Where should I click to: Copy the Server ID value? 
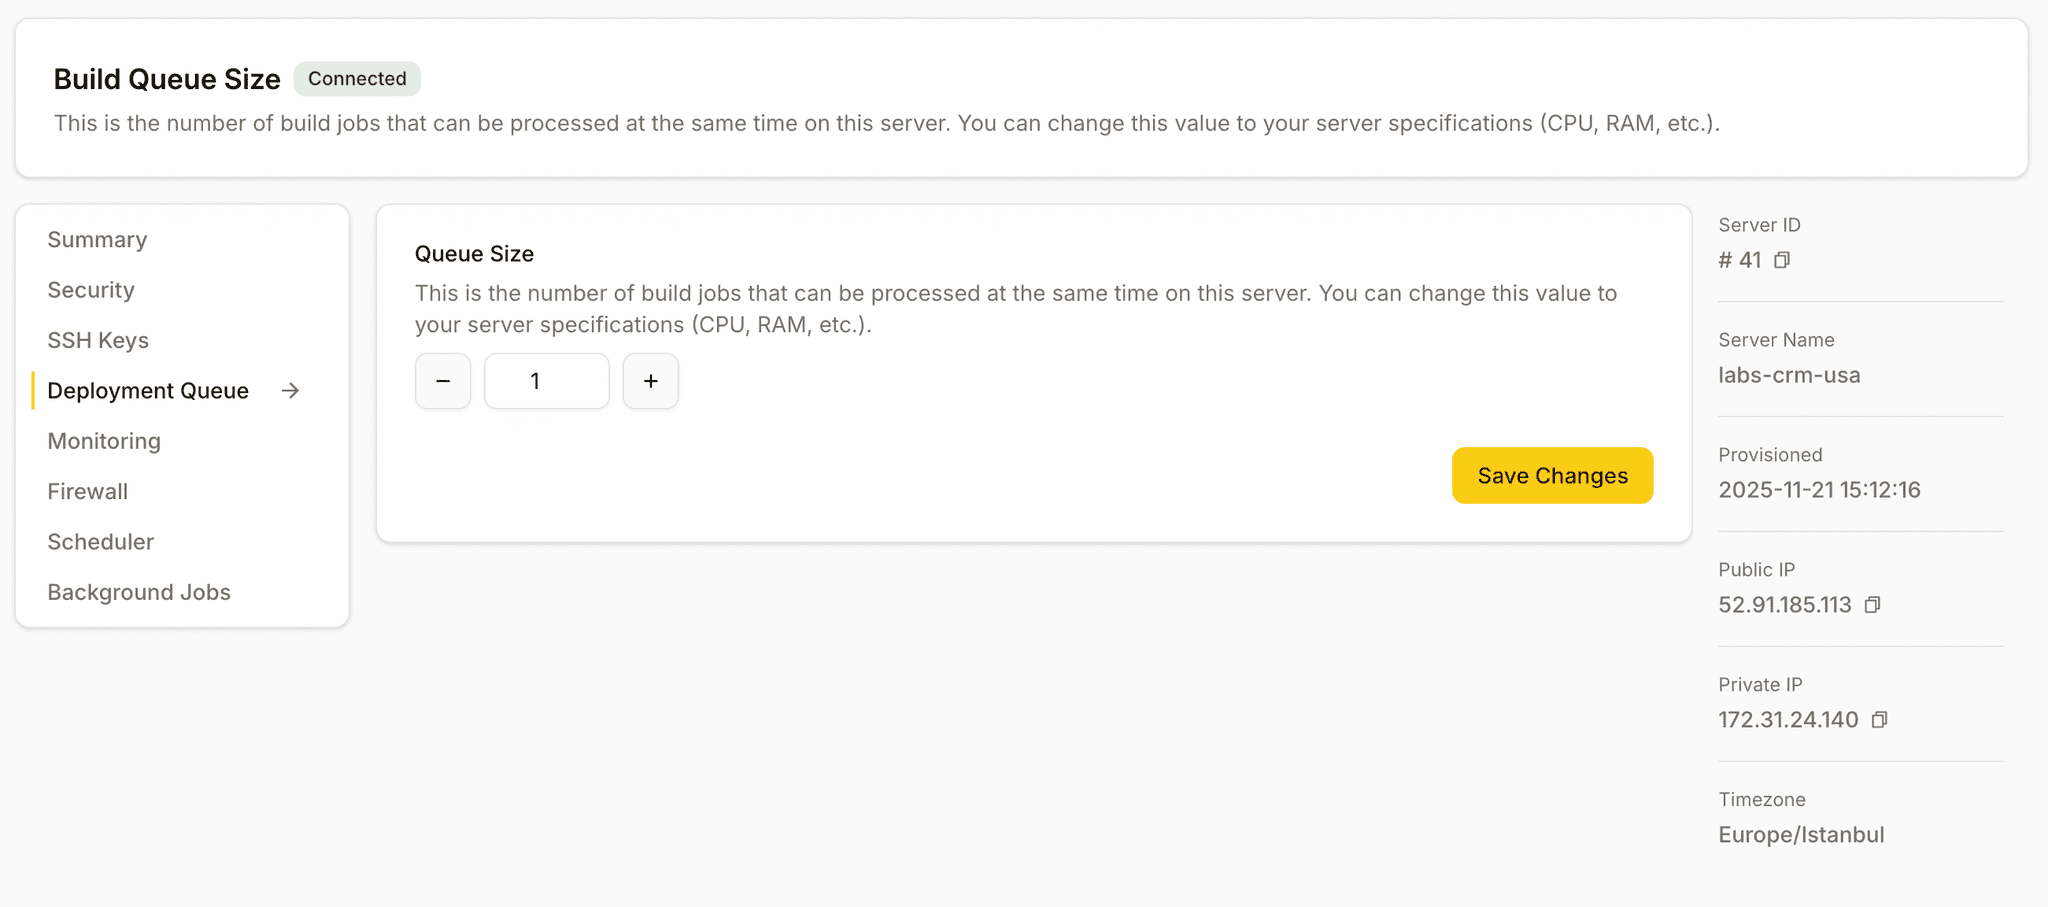pyautogui.click(x=1782, y=260)
